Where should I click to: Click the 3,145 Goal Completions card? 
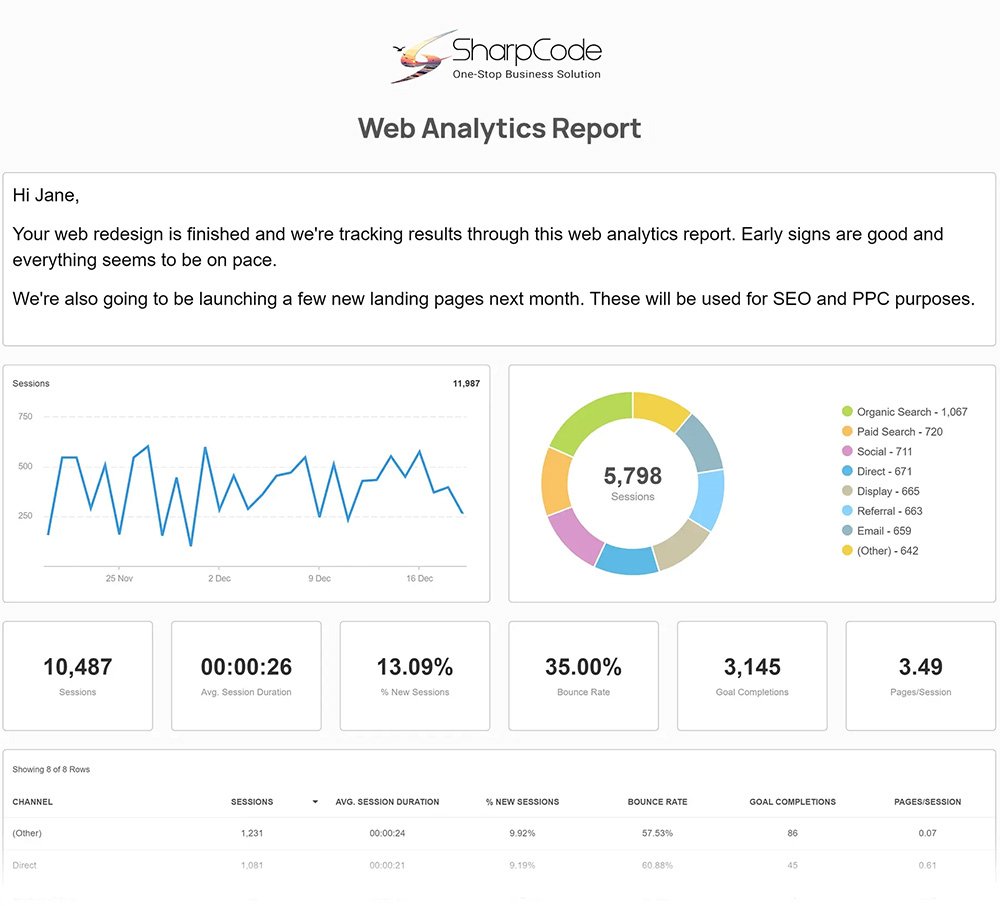(x=752, y=675)
